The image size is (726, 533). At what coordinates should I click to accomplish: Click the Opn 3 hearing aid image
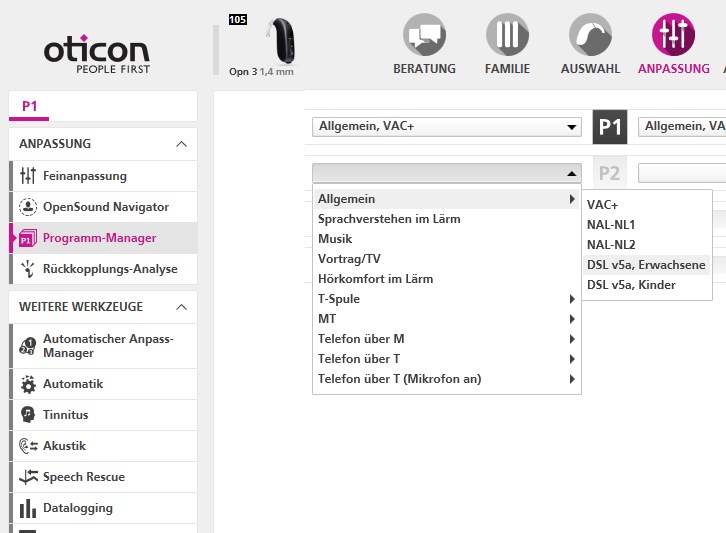point(281,40)
